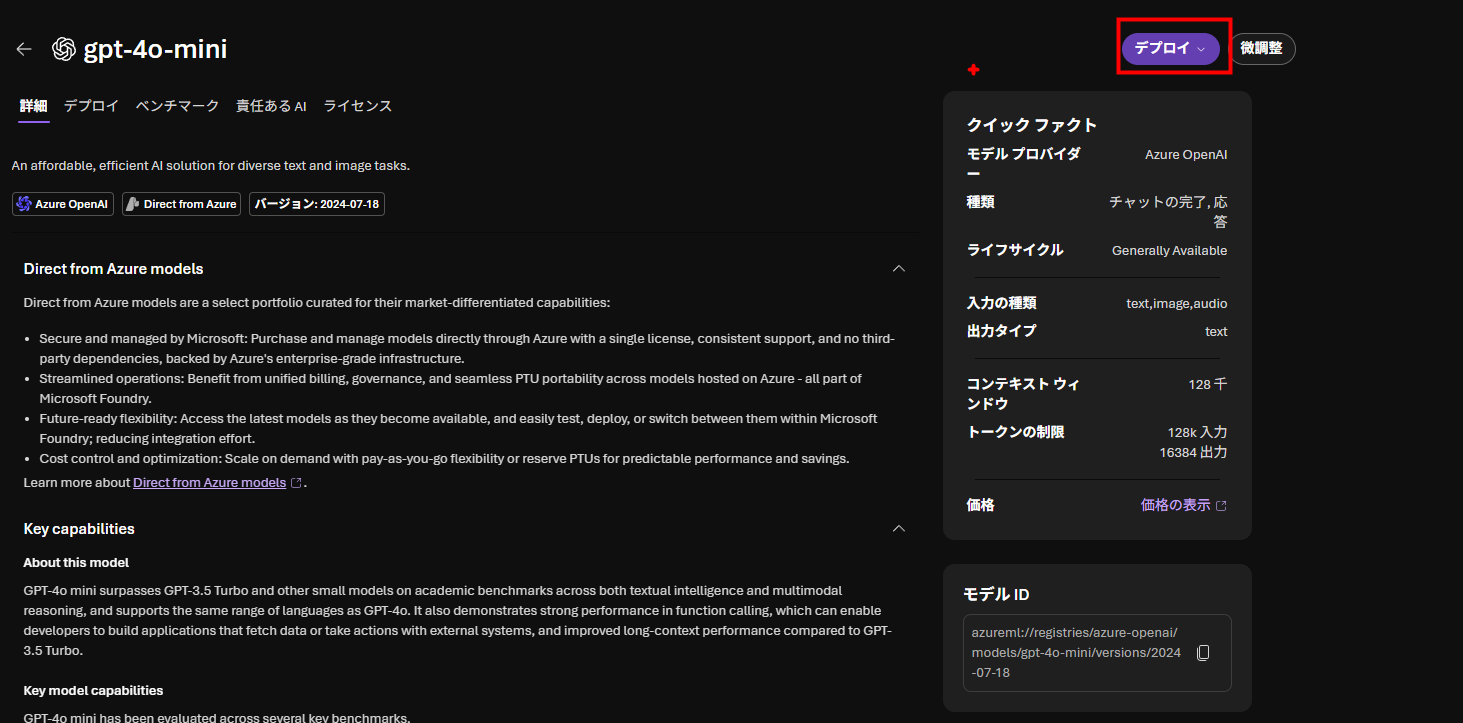Click the About this model subheading
The image size is (1463, 723).
tap(76, 563)
